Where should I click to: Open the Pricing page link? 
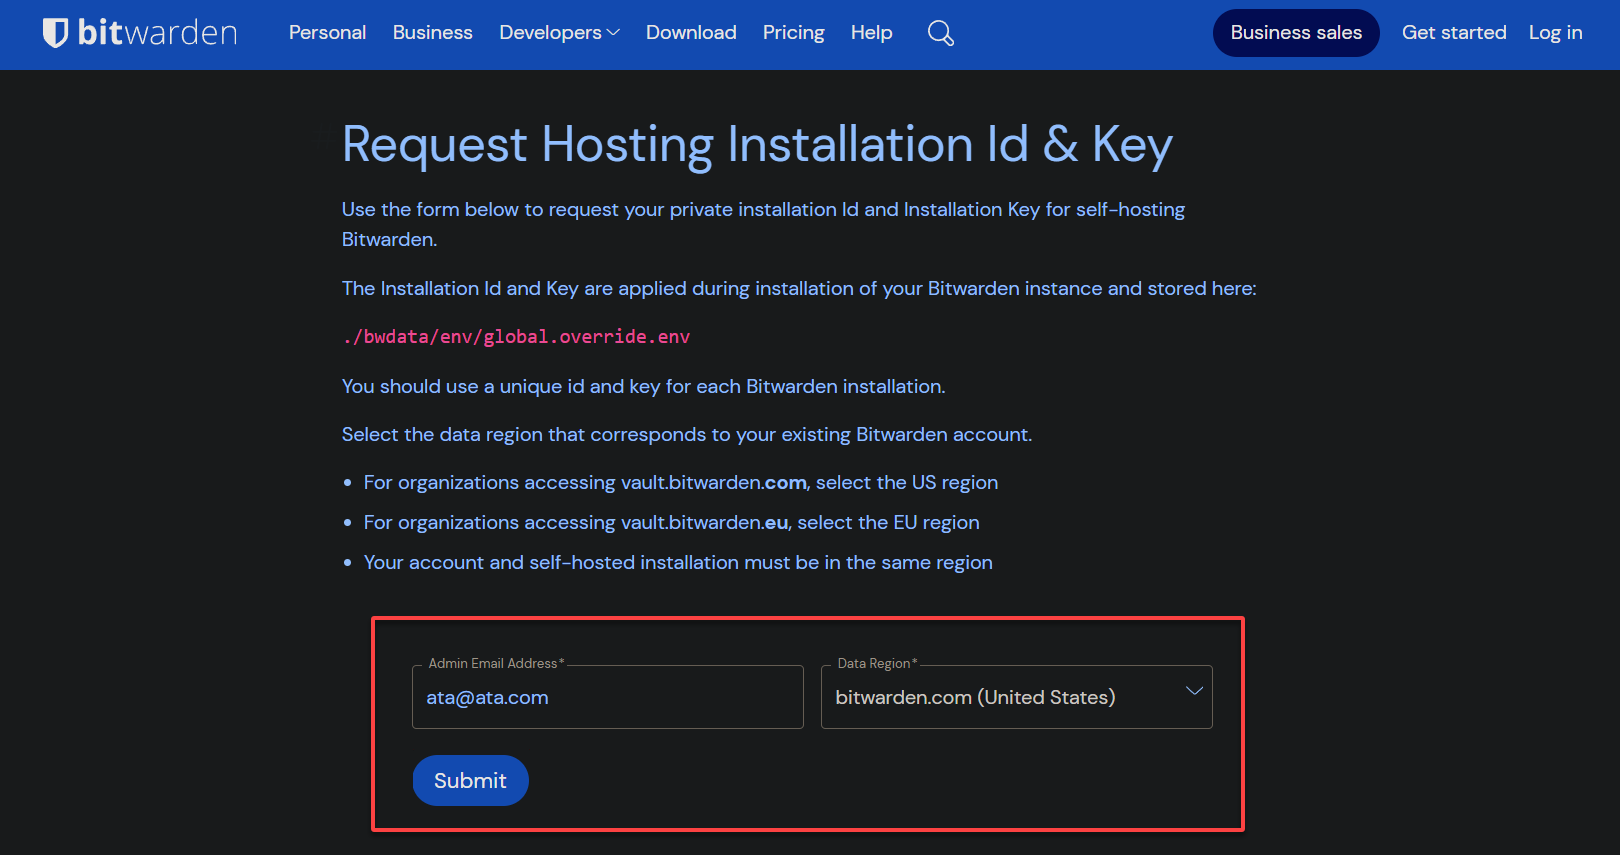(x=793, y=33)
